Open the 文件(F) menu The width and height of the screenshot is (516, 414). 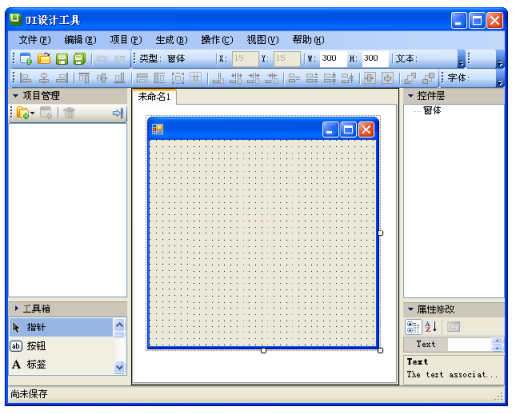(x=35, y=40)
